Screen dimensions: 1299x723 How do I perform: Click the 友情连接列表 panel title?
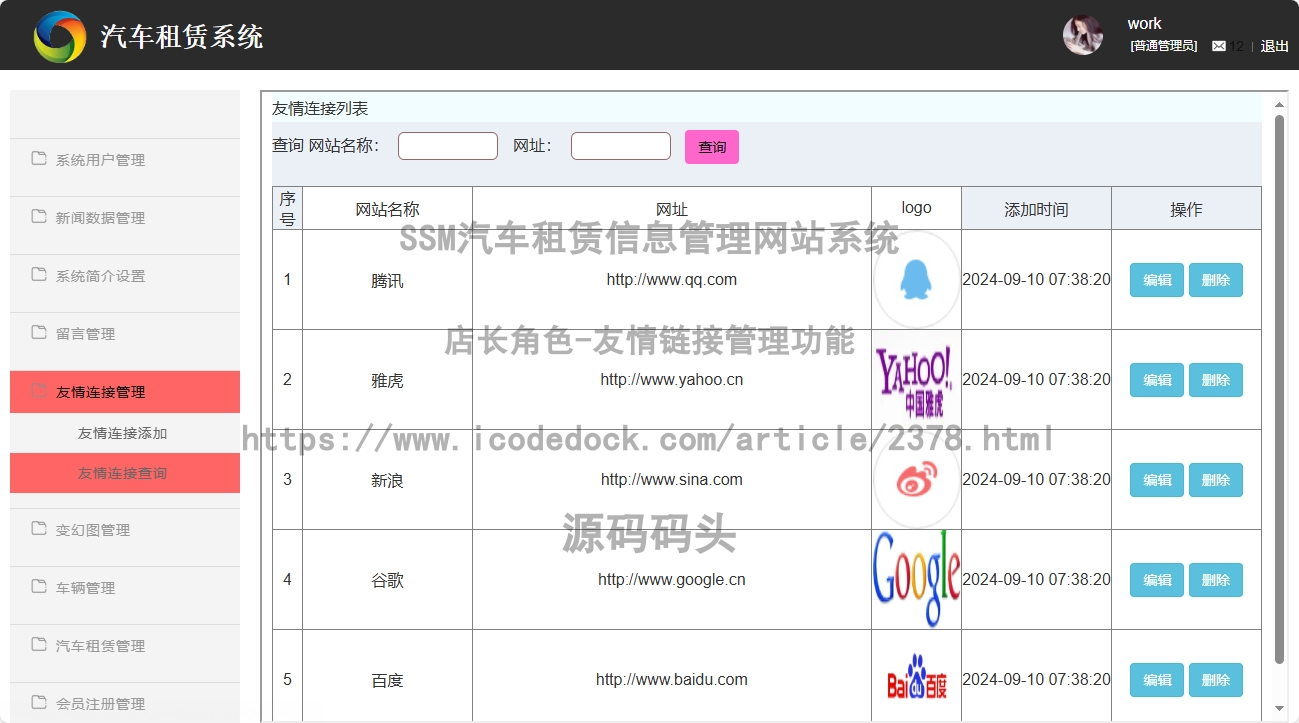[x=320, y=108]
